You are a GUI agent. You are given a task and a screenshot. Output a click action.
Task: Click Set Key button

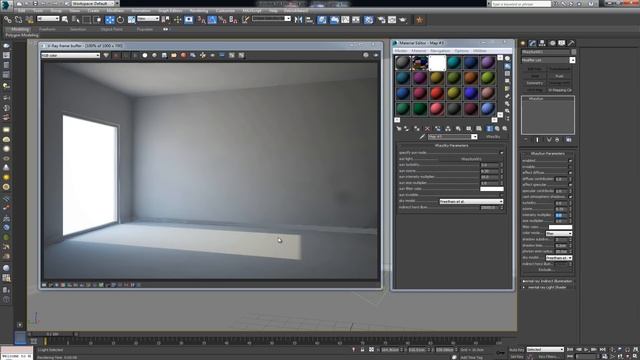[x=516, y=357]
